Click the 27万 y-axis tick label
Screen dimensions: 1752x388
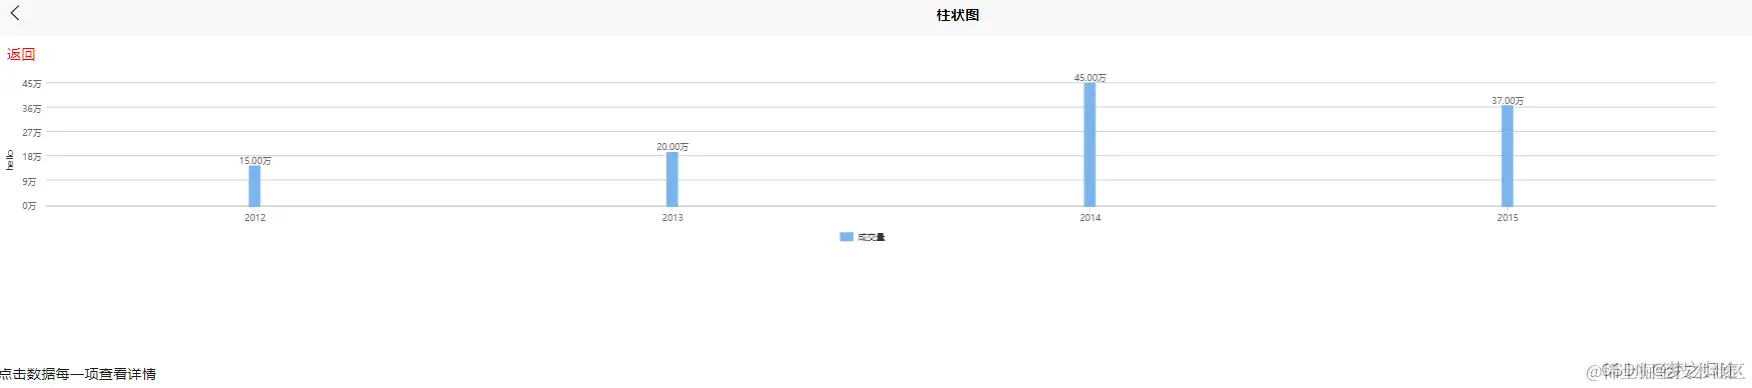tap(32, 133)
